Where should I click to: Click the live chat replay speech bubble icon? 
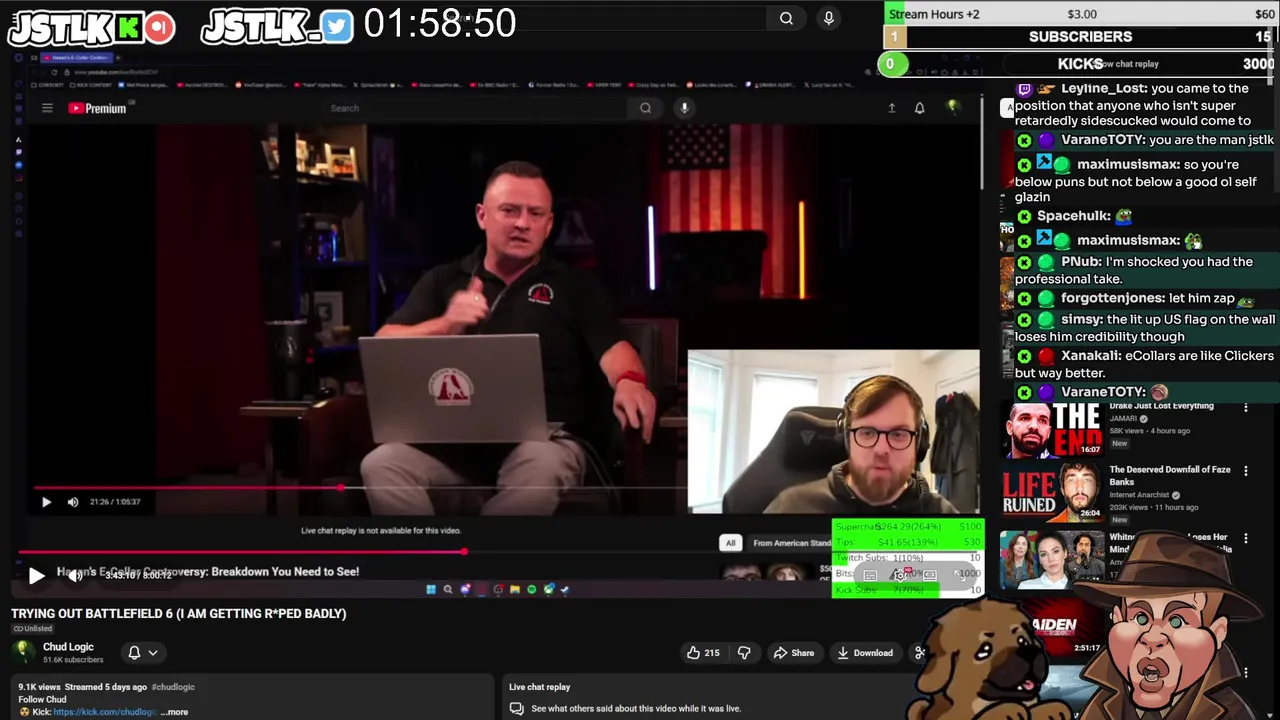[517, 708]
